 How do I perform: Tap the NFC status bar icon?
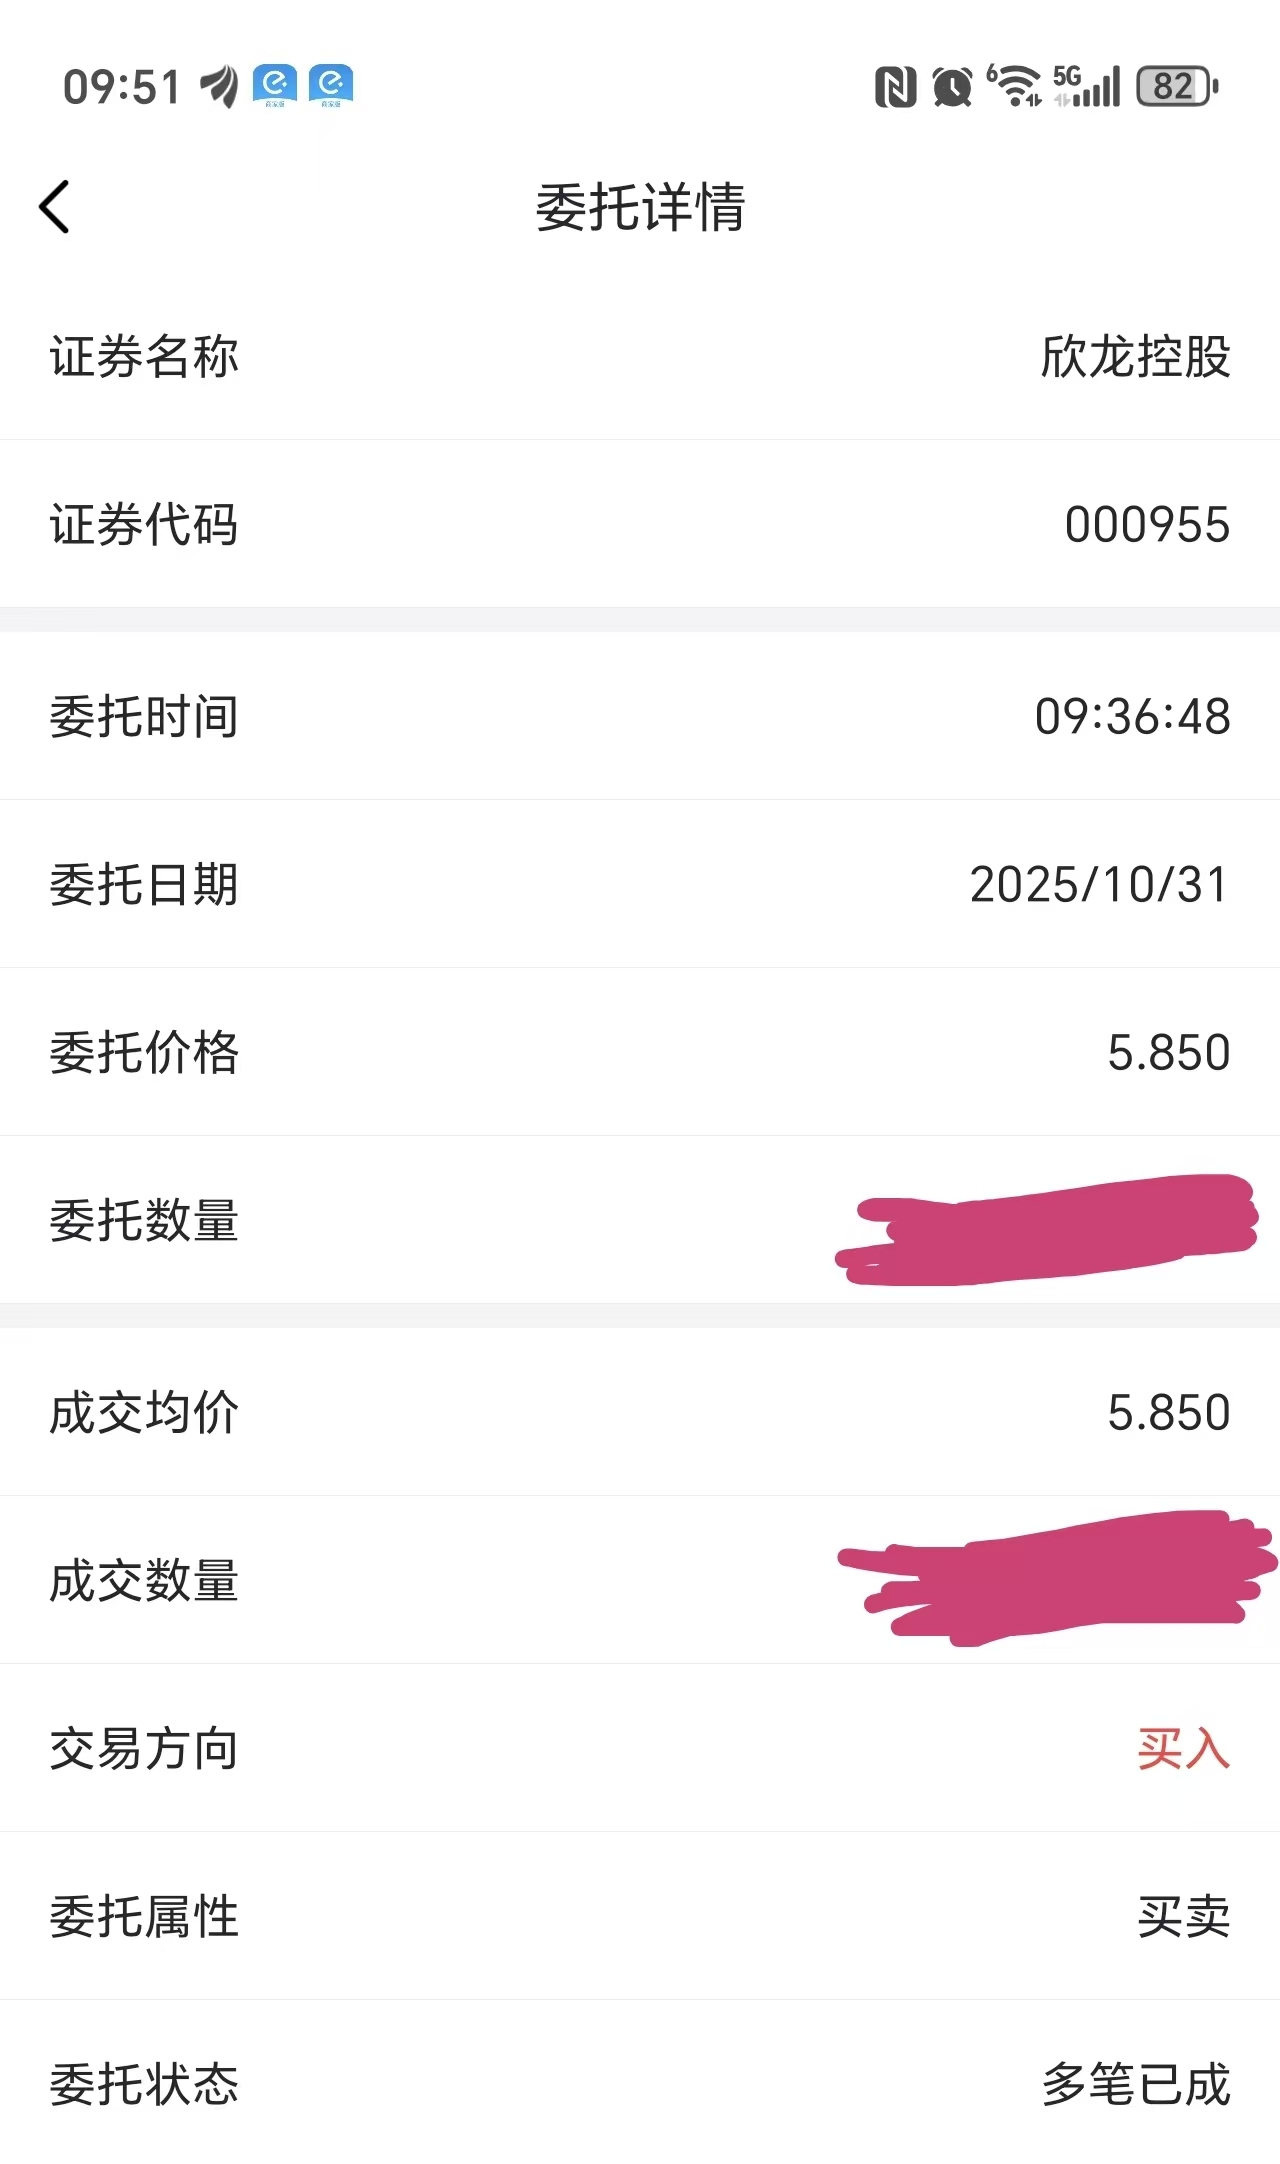point(895,87)
